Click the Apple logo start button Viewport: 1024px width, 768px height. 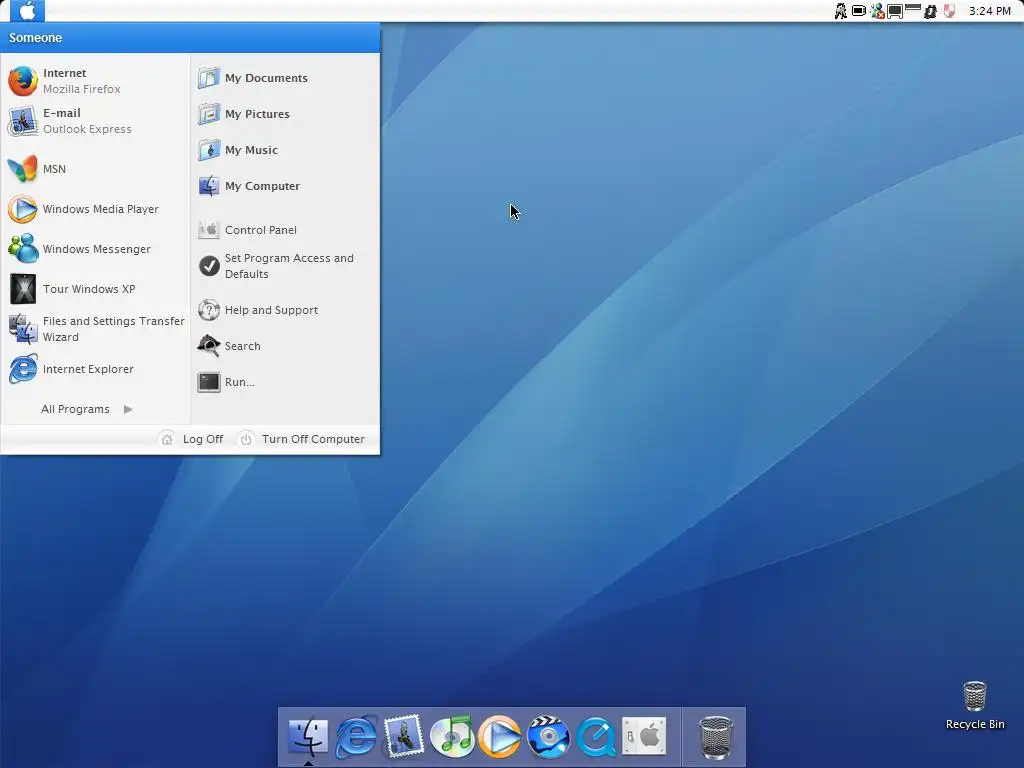(x=27, y=10)
